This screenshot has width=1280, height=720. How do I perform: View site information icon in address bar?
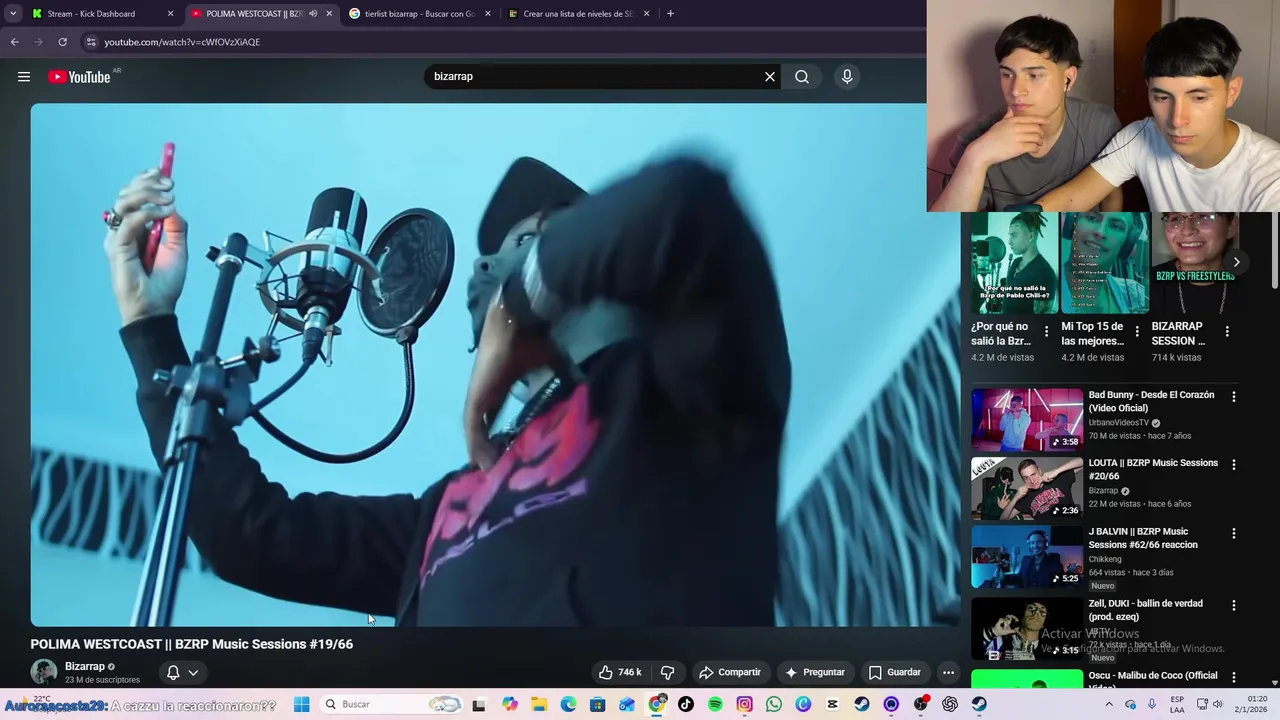tap(90, 42)
